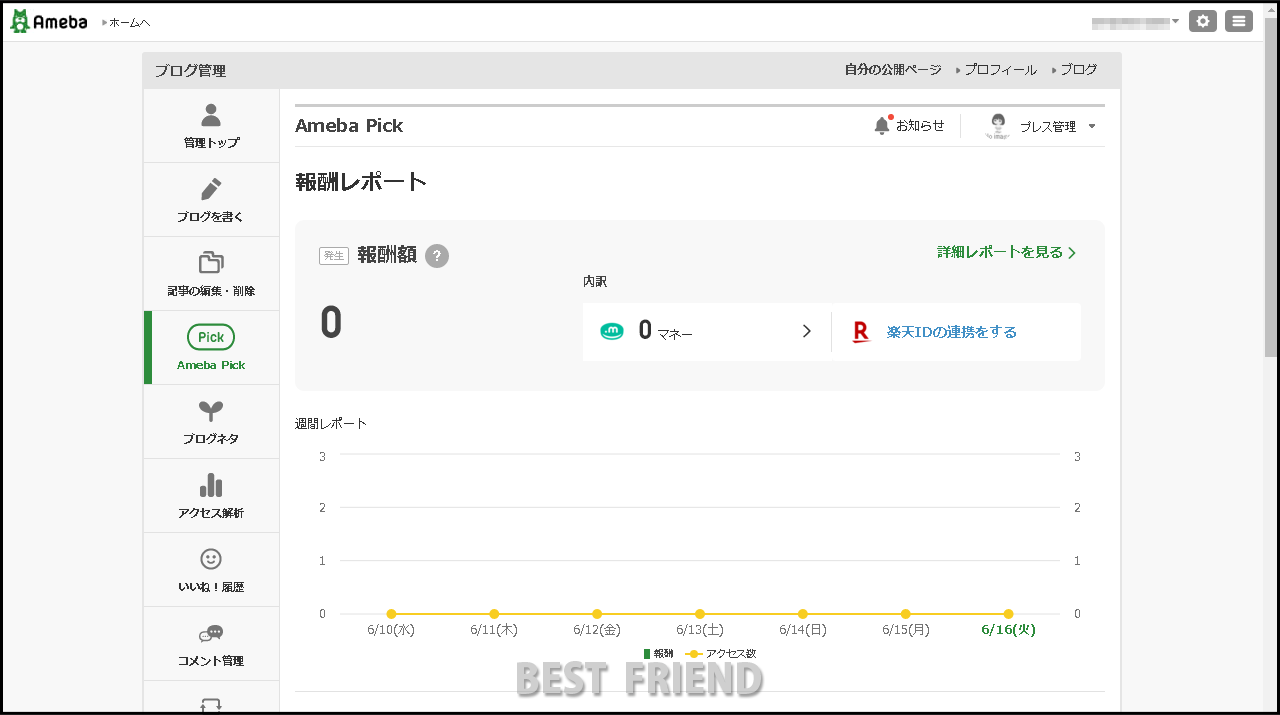Image resolution: width=1280 pixels, height=715 pixels.
Task: Click the 6/13(土) chart data point
Action: [700, 614]
